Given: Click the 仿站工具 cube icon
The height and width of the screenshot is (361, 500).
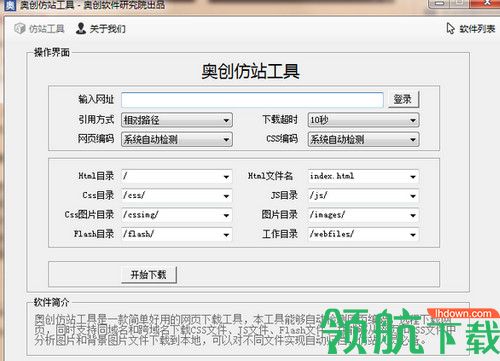Looking at the screenshot, I should [20, 29].
